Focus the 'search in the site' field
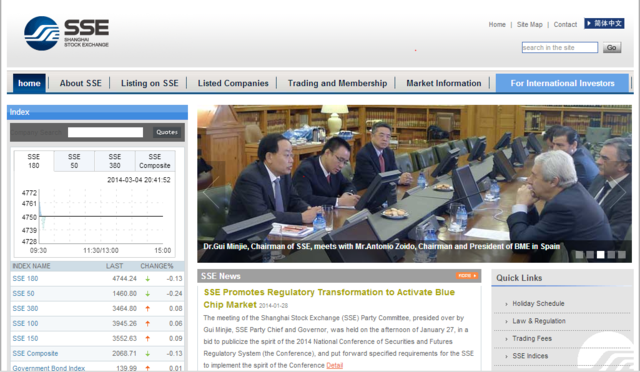 (560, 47)
